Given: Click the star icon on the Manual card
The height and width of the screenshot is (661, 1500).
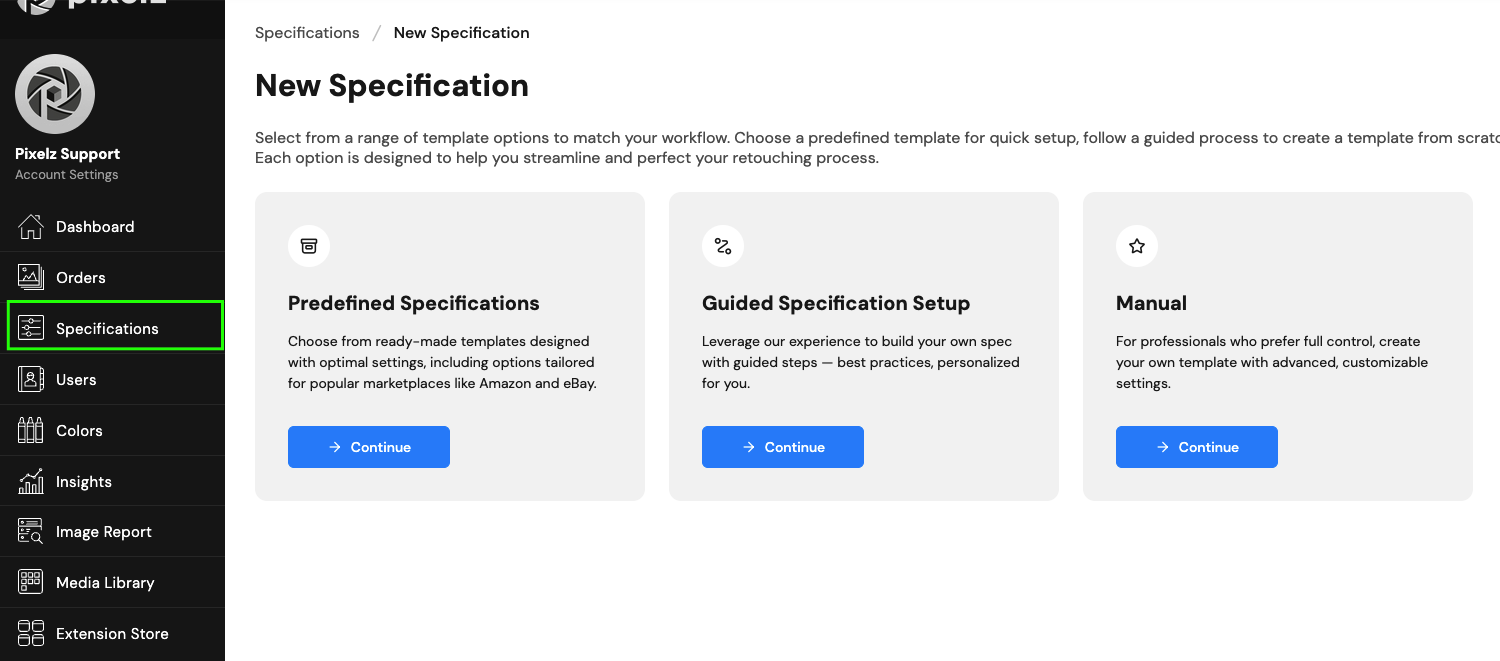Looking at the screenshot, I should pyautogui.click(x=1137, y=245).
